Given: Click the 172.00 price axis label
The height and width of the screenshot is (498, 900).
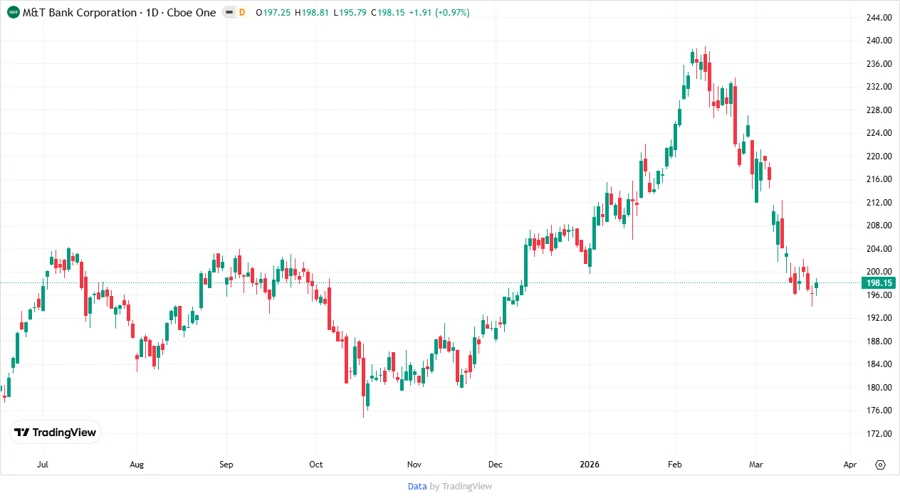Looking at the screenshot, I should (879, 434).
